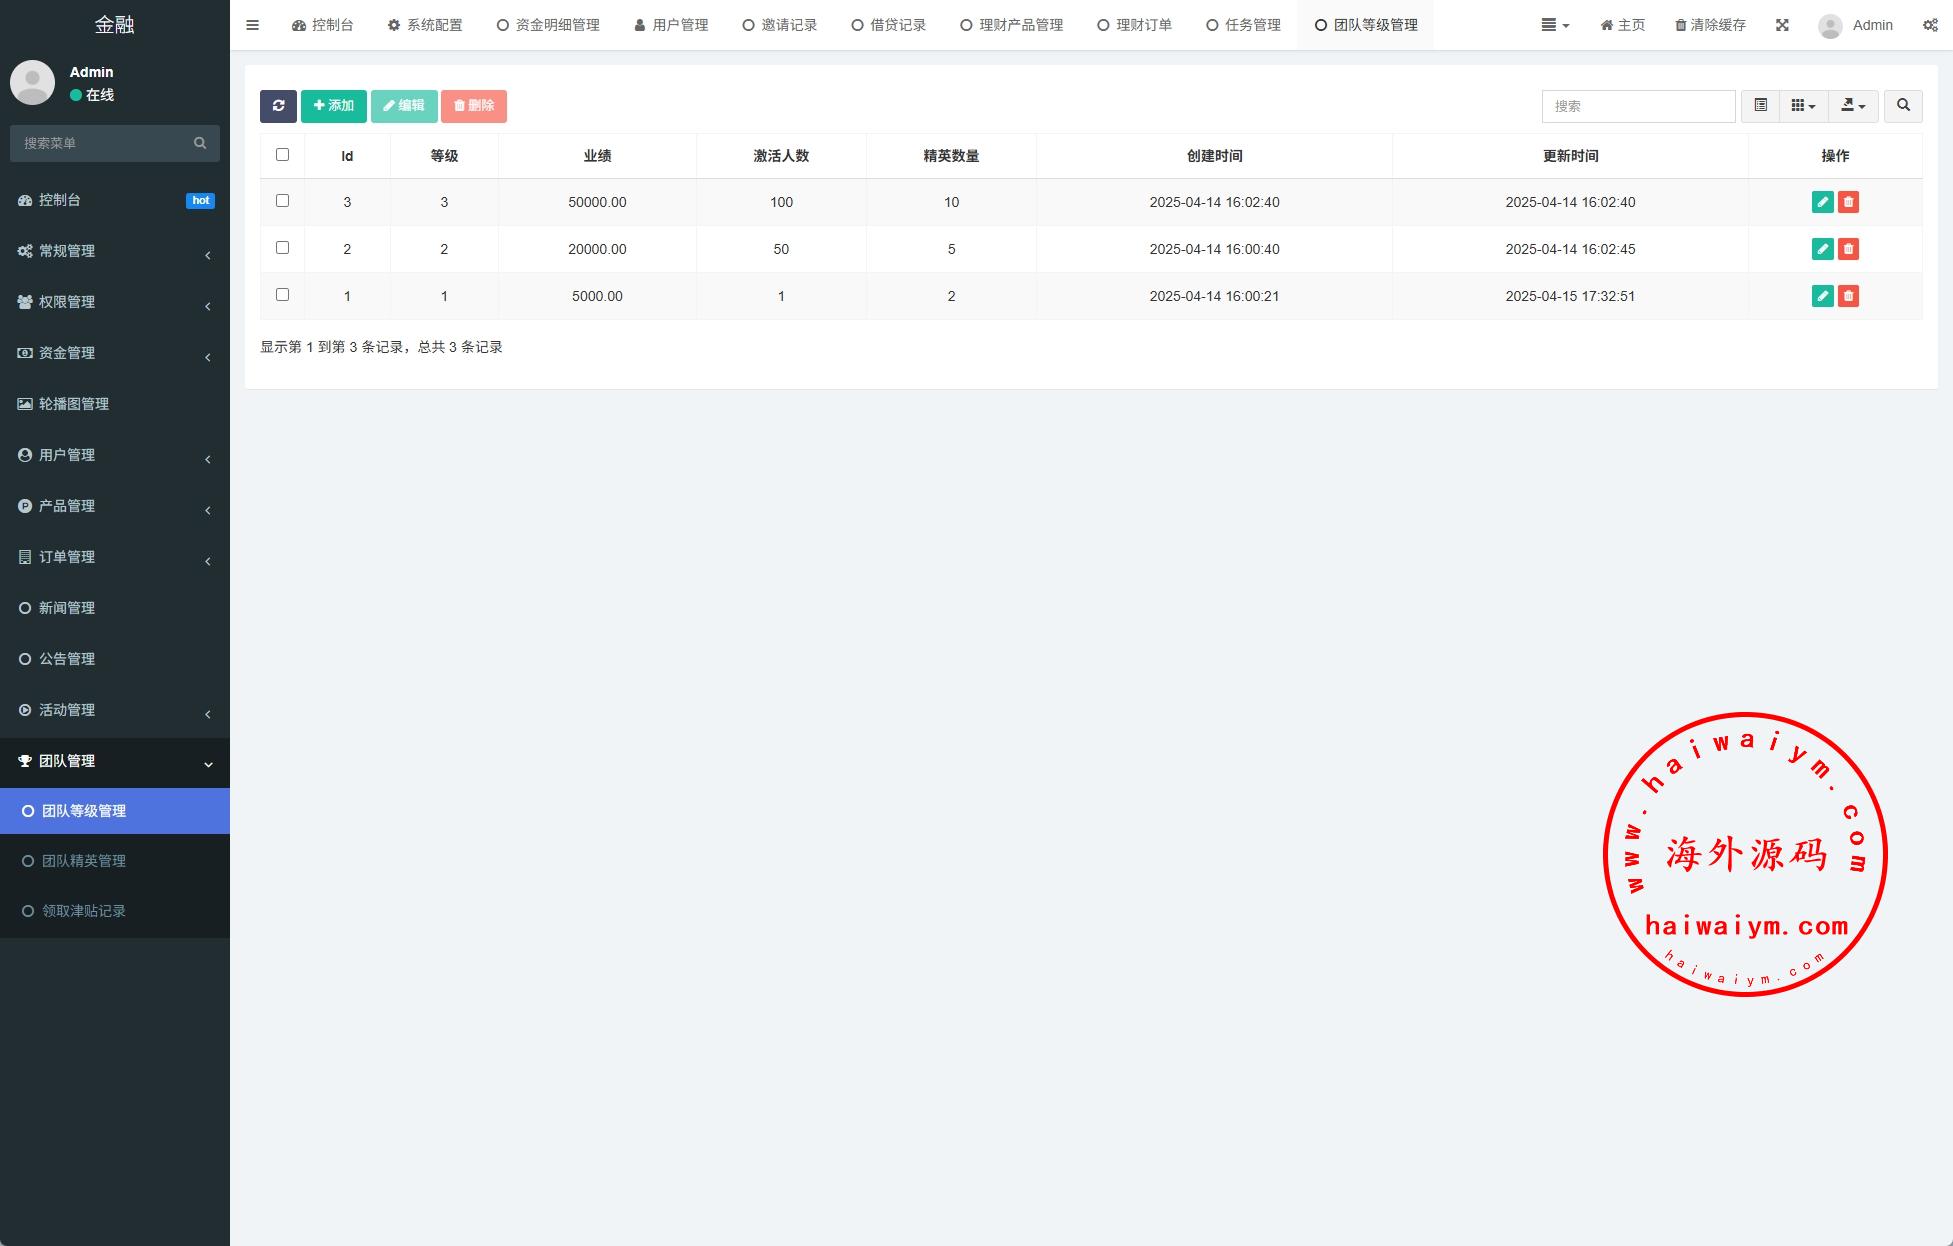Viewport: 1953px width, 1246px height.
Task: Toggle the sidebar with the hamburger icon
Action: coord(253,25)
